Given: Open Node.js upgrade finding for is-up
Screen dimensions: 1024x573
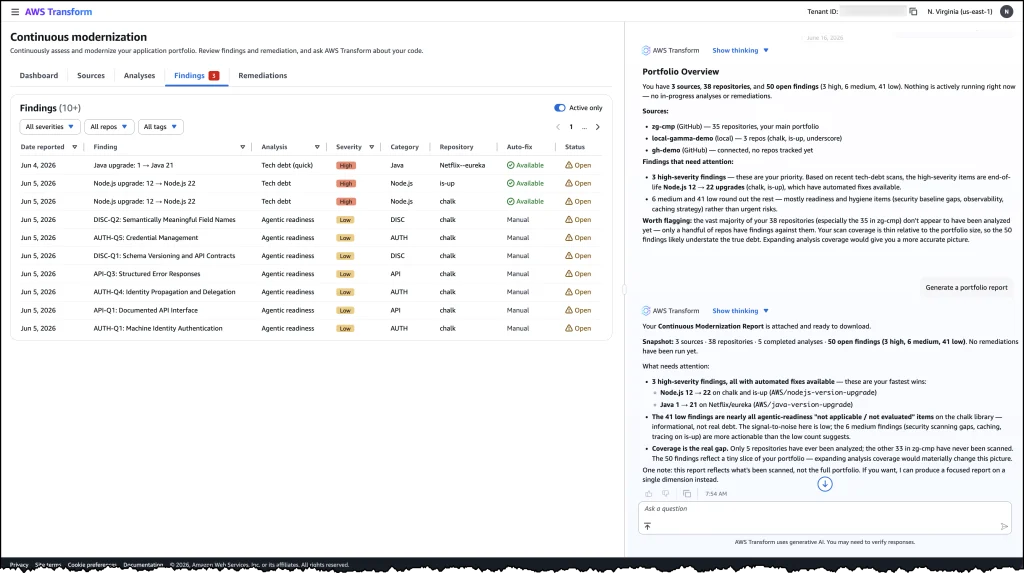Looking at the screenshot, I should pos(144,184).
